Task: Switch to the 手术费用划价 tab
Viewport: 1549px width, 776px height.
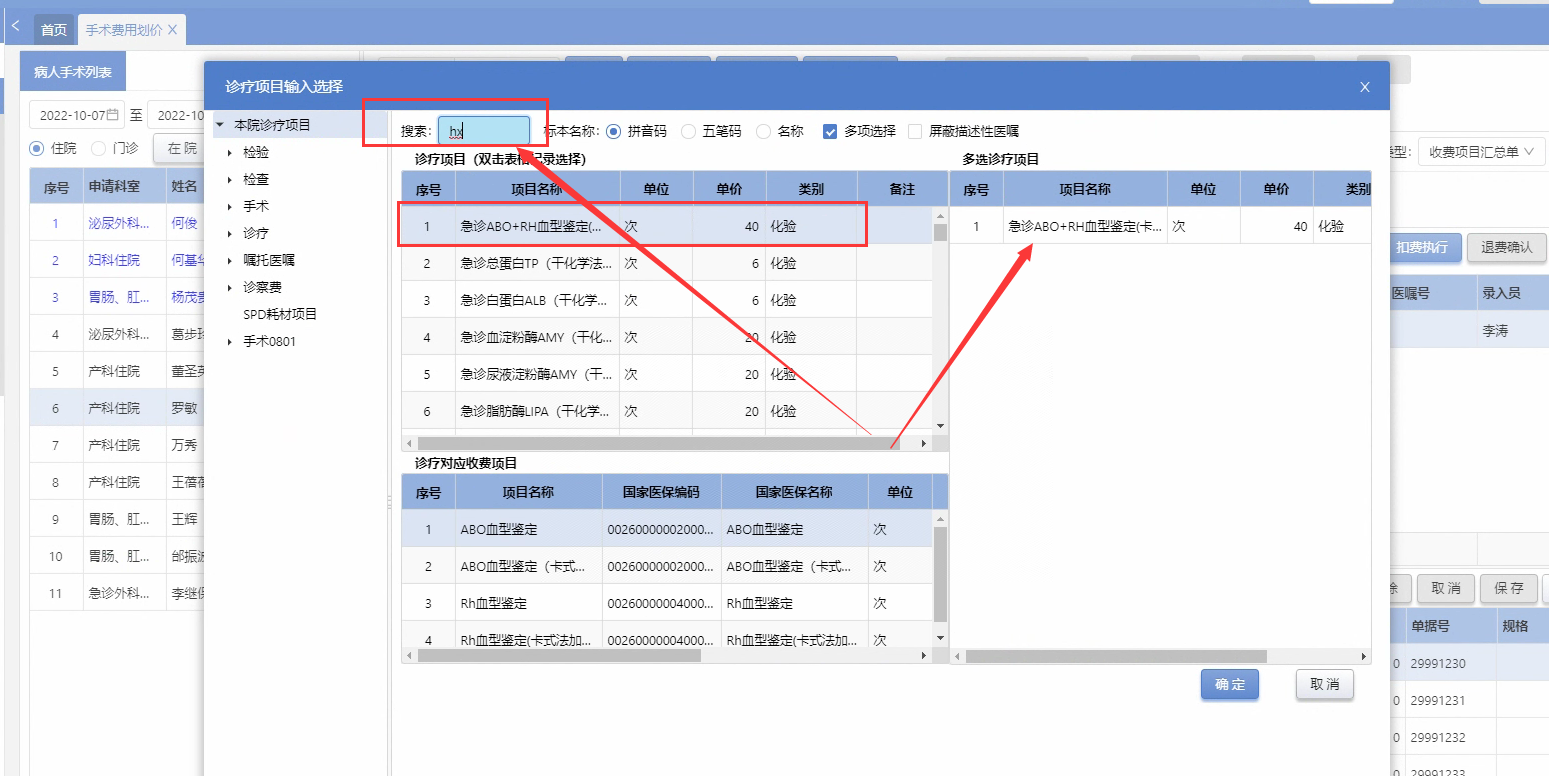Action: point(130,30)
